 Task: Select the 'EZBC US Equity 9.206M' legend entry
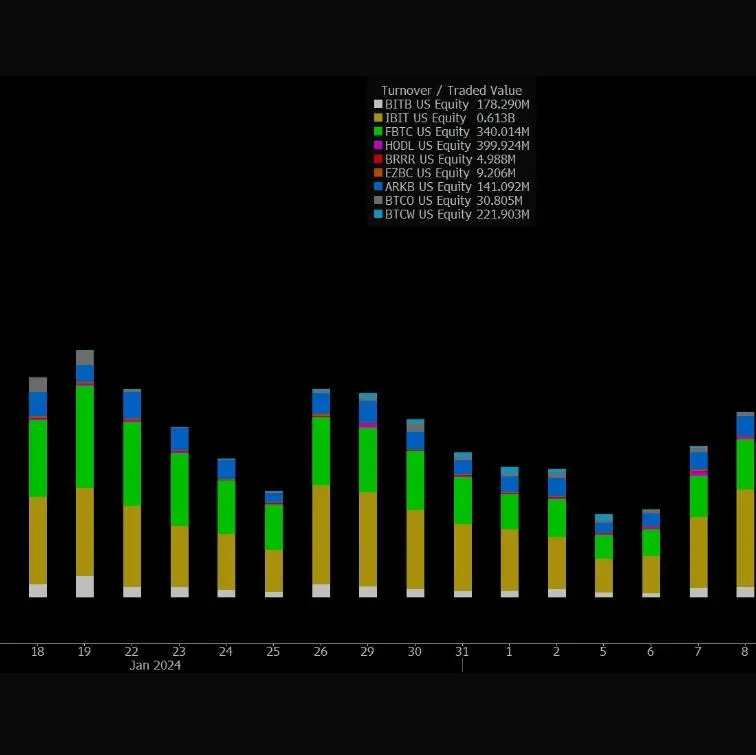[445, 173]
